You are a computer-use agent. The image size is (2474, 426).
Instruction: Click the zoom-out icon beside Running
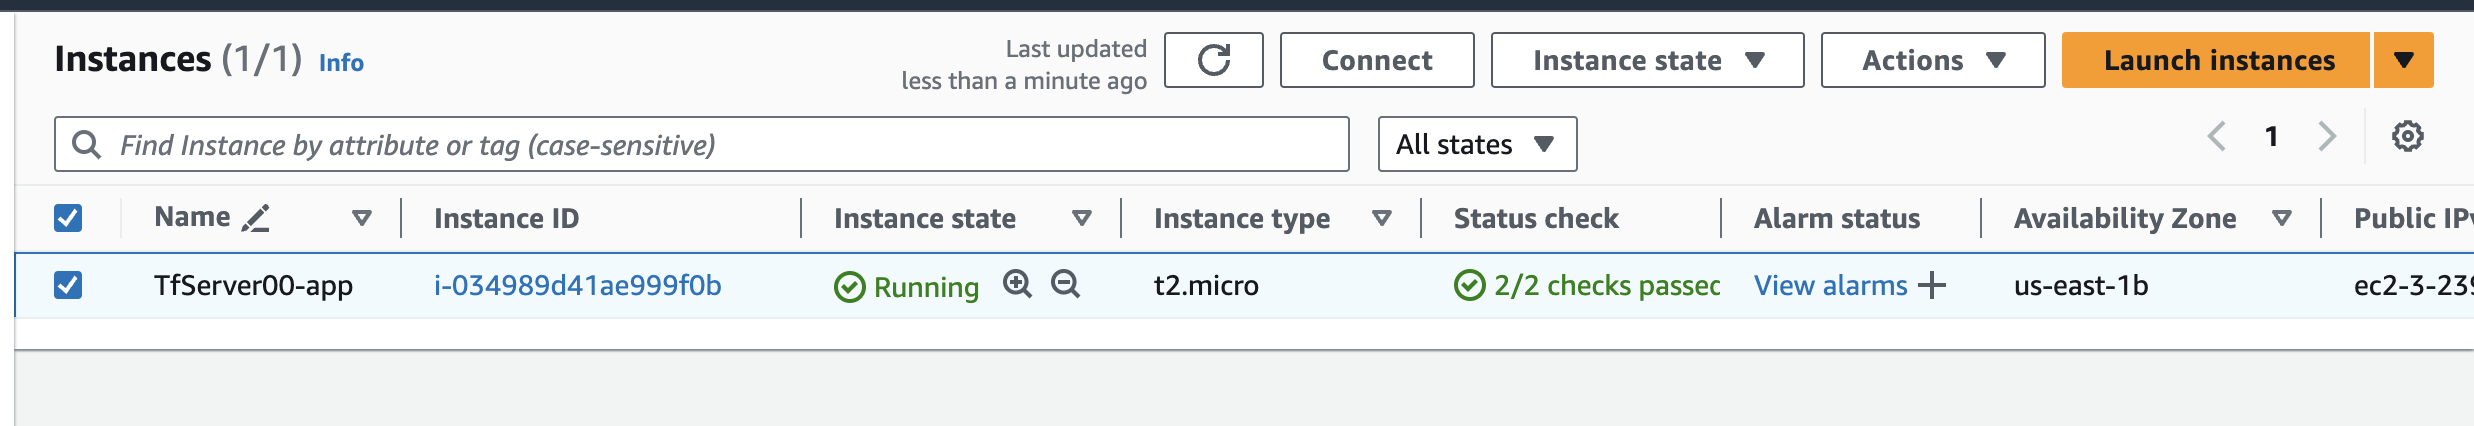pyautogui.click(x=1065, y=284)
